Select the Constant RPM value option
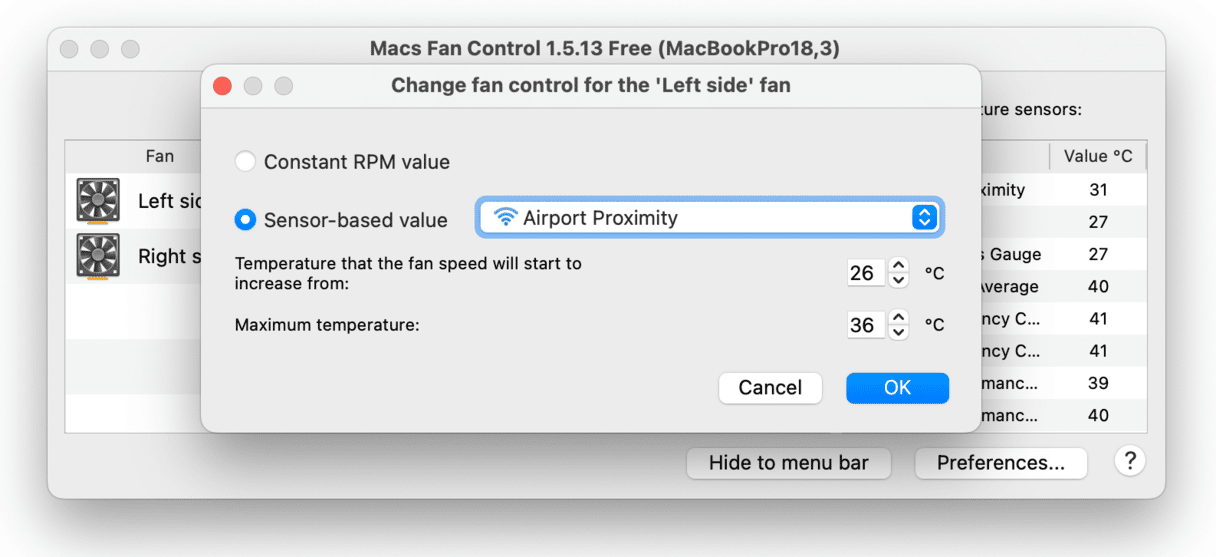1216x557 pixels. (x=245, y=162)
